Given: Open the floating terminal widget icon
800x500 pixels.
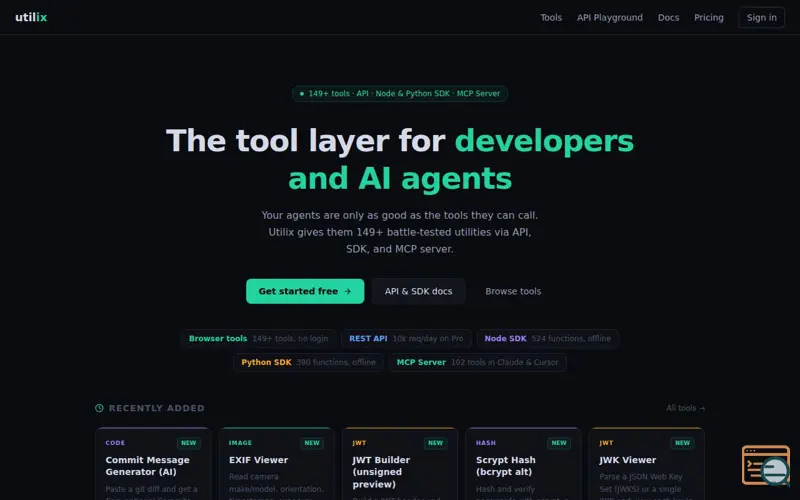Looking at the screenshot, I should (765, 465).
